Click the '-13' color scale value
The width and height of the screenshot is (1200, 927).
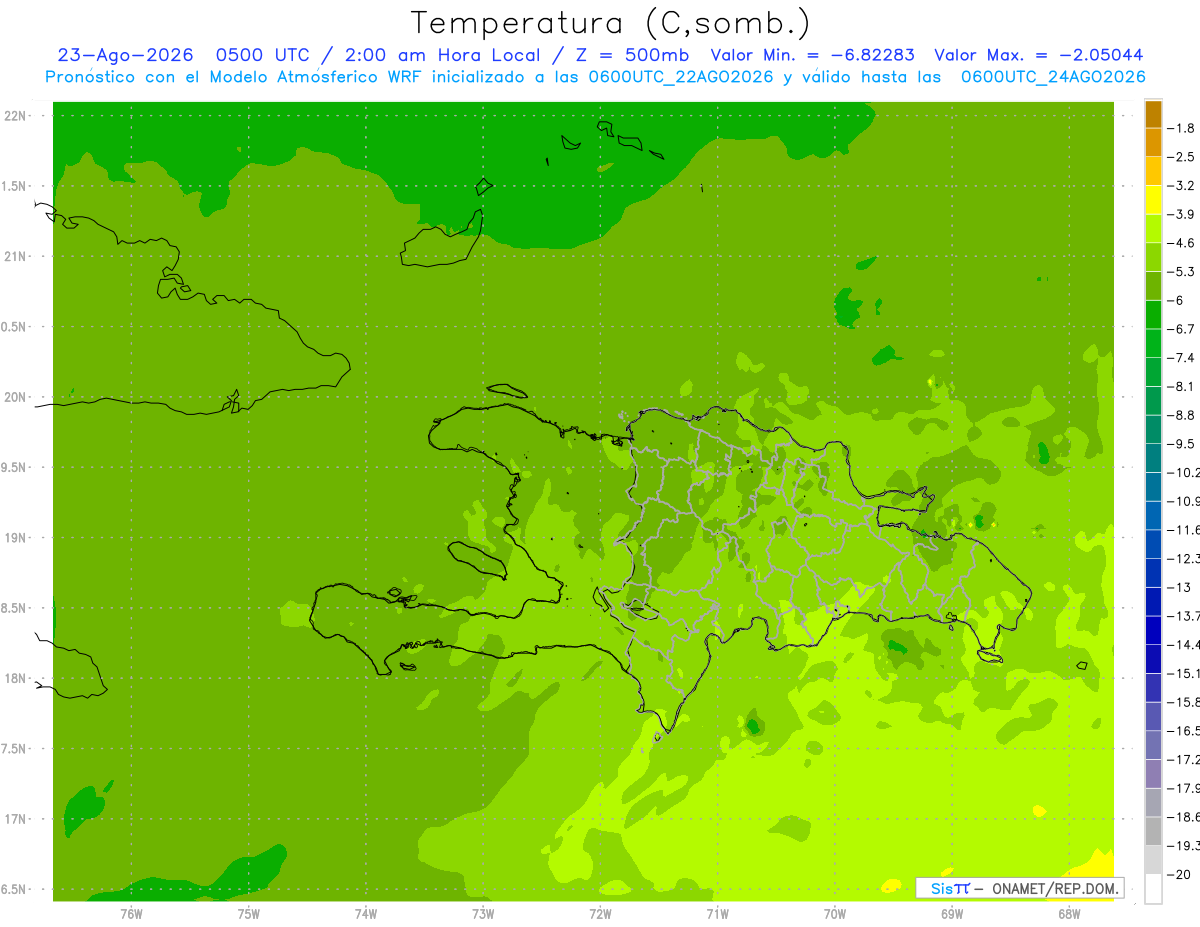1178,587
